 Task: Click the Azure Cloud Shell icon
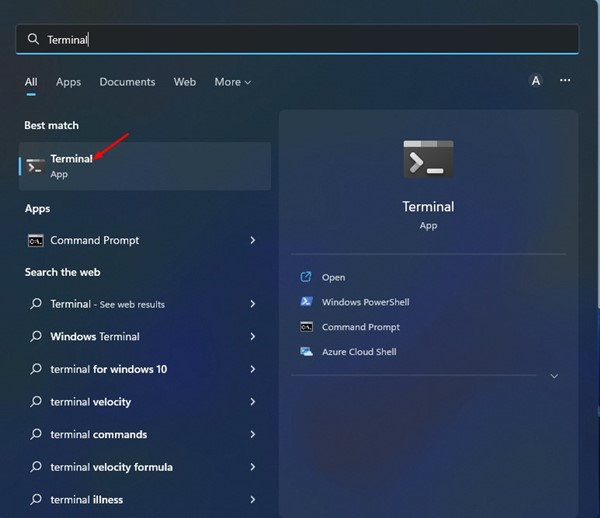point(306,352)
